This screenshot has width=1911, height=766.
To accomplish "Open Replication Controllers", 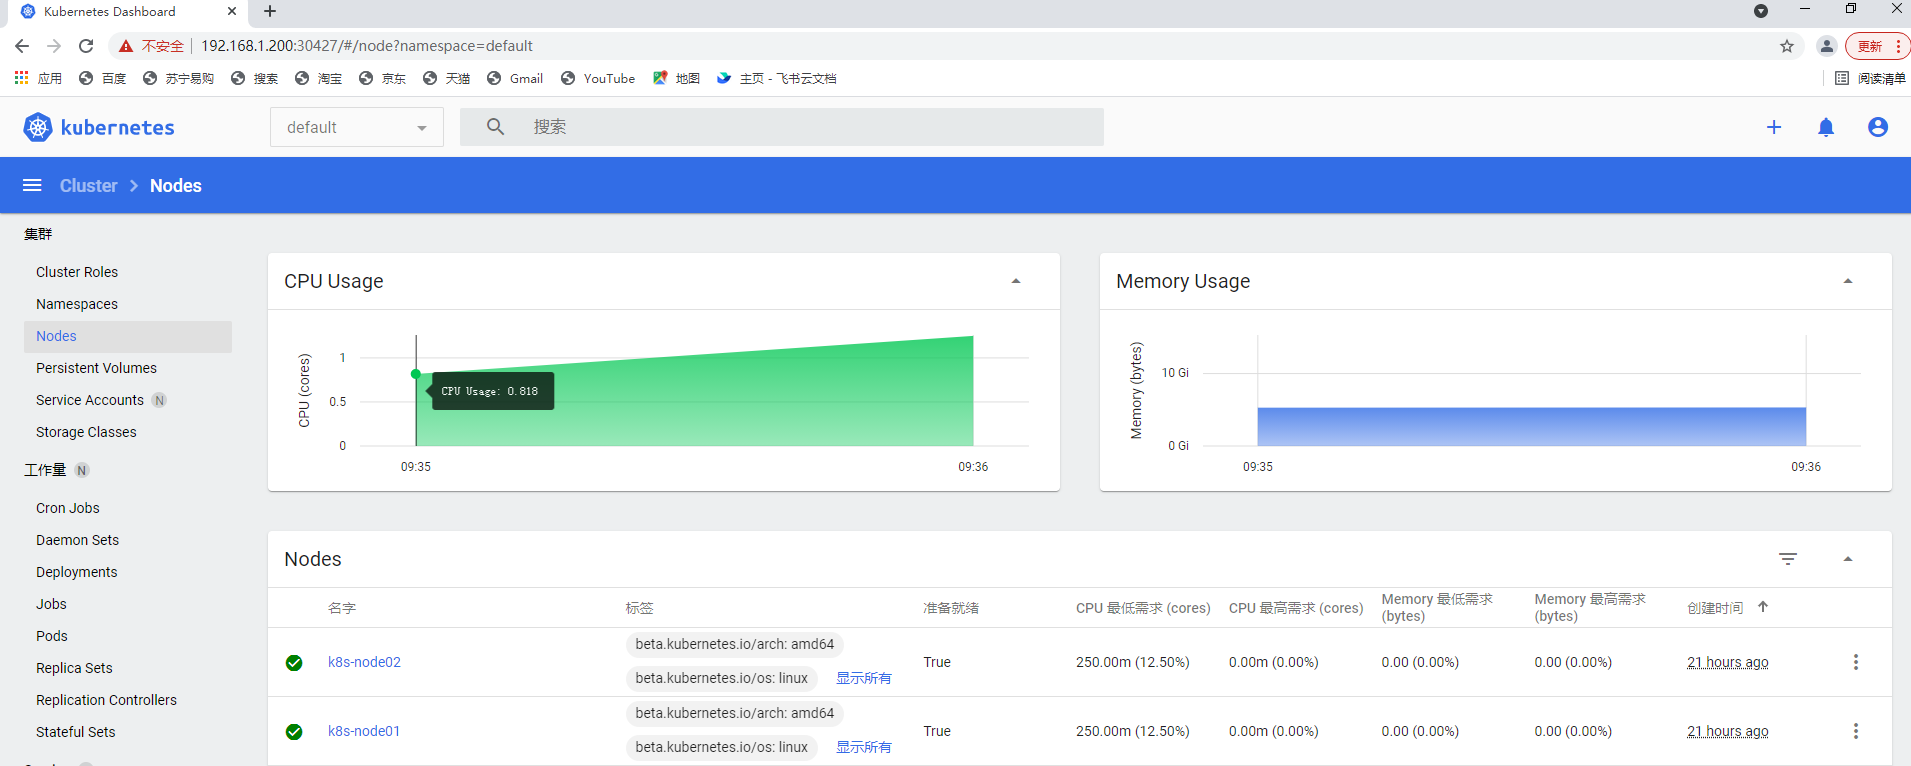I will tap(106, 700).
